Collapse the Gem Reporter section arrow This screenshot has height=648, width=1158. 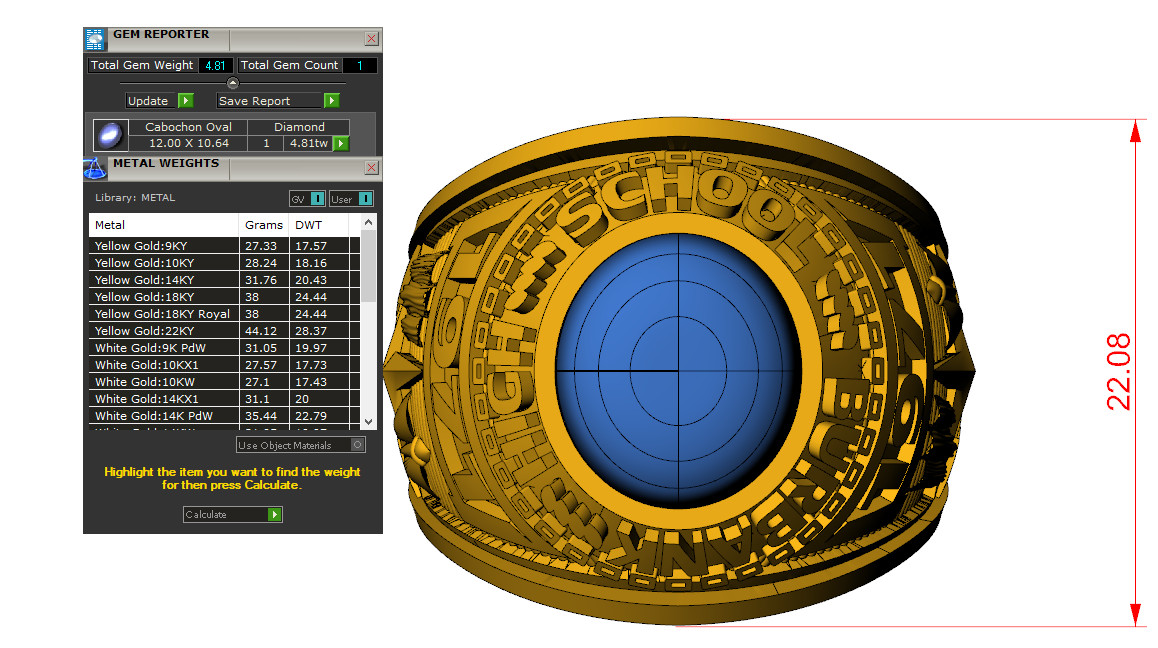point(233,83)
